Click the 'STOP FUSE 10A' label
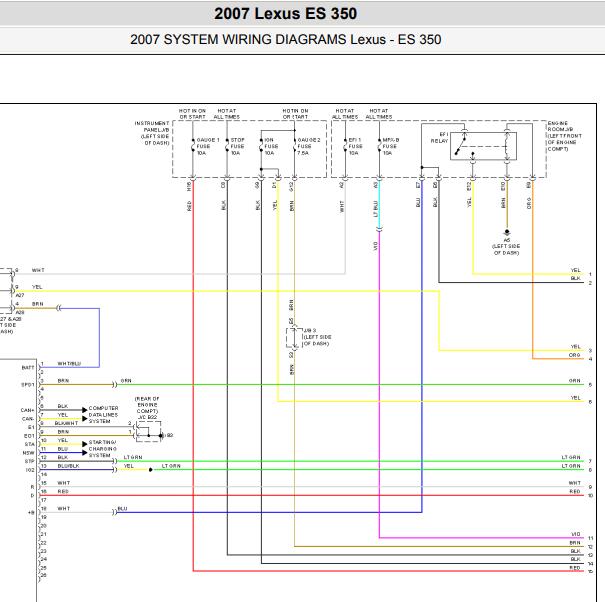 point(237,147)
